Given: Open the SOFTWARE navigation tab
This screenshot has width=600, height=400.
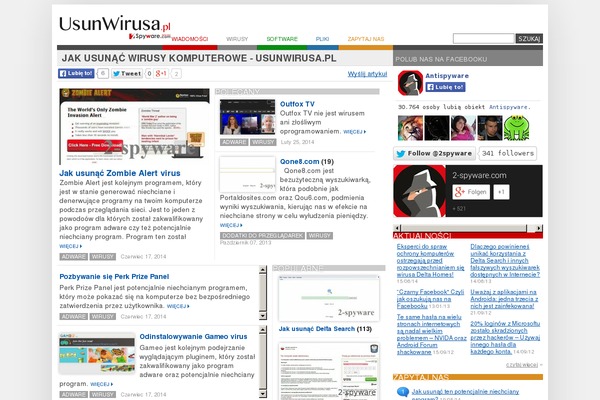Looking at the screenshot, I should click(x=282, y=39).
